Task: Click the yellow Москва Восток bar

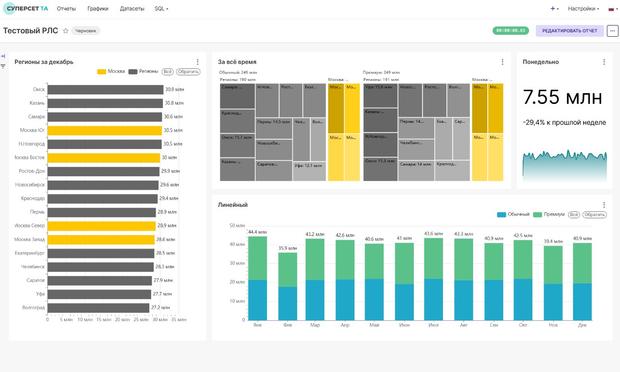Action: point(104,158)
